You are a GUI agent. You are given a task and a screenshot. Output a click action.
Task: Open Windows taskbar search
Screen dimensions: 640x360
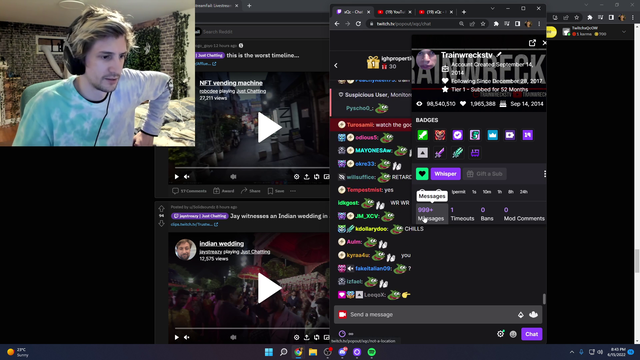coord(283,352)
